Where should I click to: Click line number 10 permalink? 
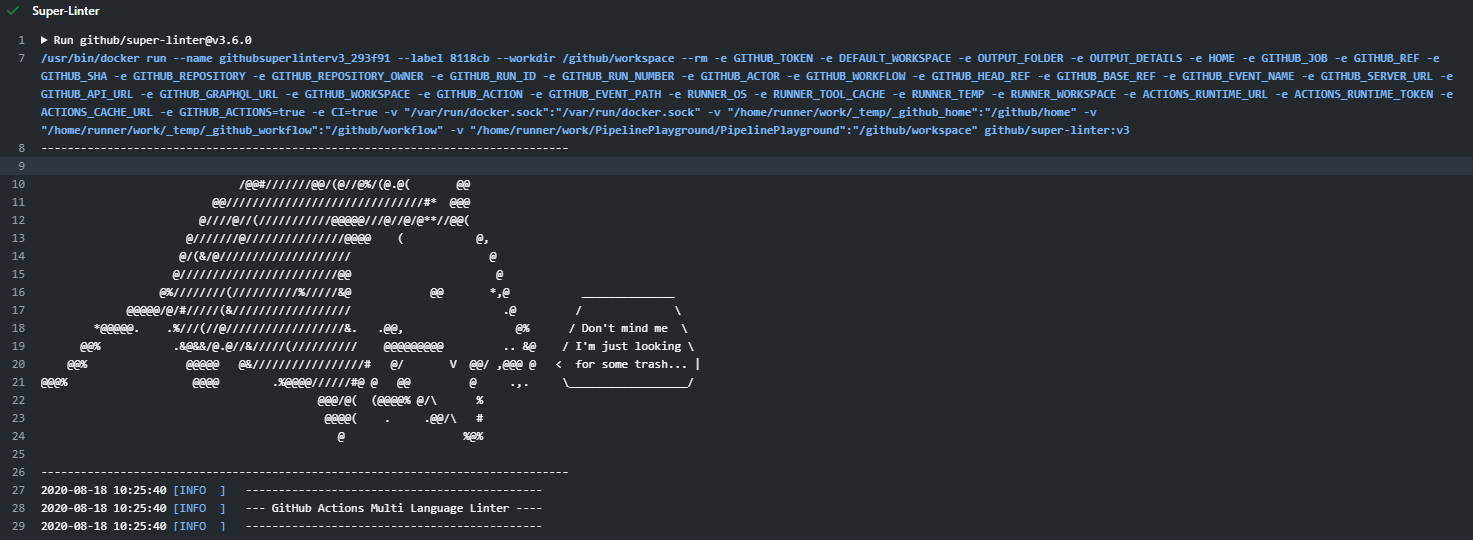pos(18,184)
